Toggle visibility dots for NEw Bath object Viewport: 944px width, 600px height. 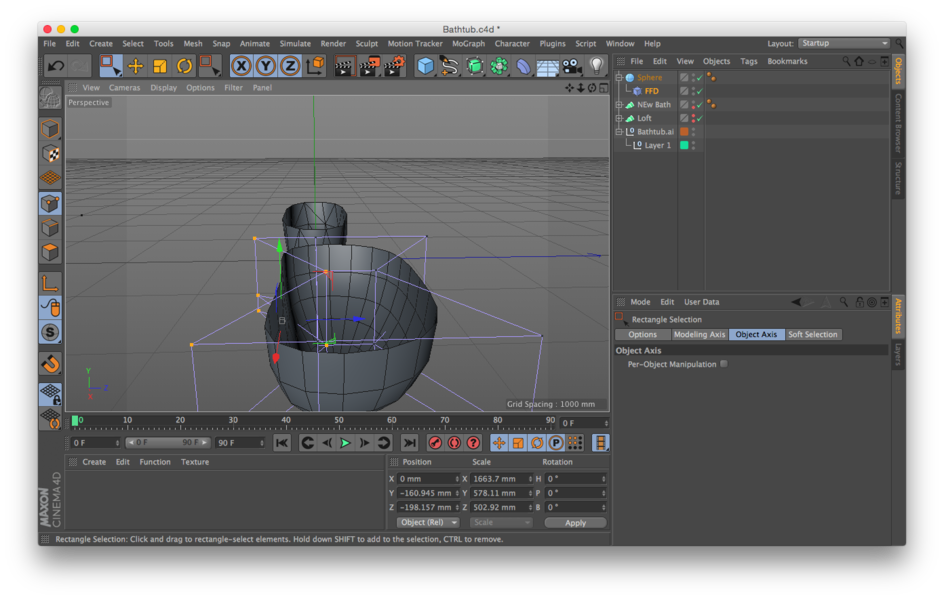(x=694, y=105)
